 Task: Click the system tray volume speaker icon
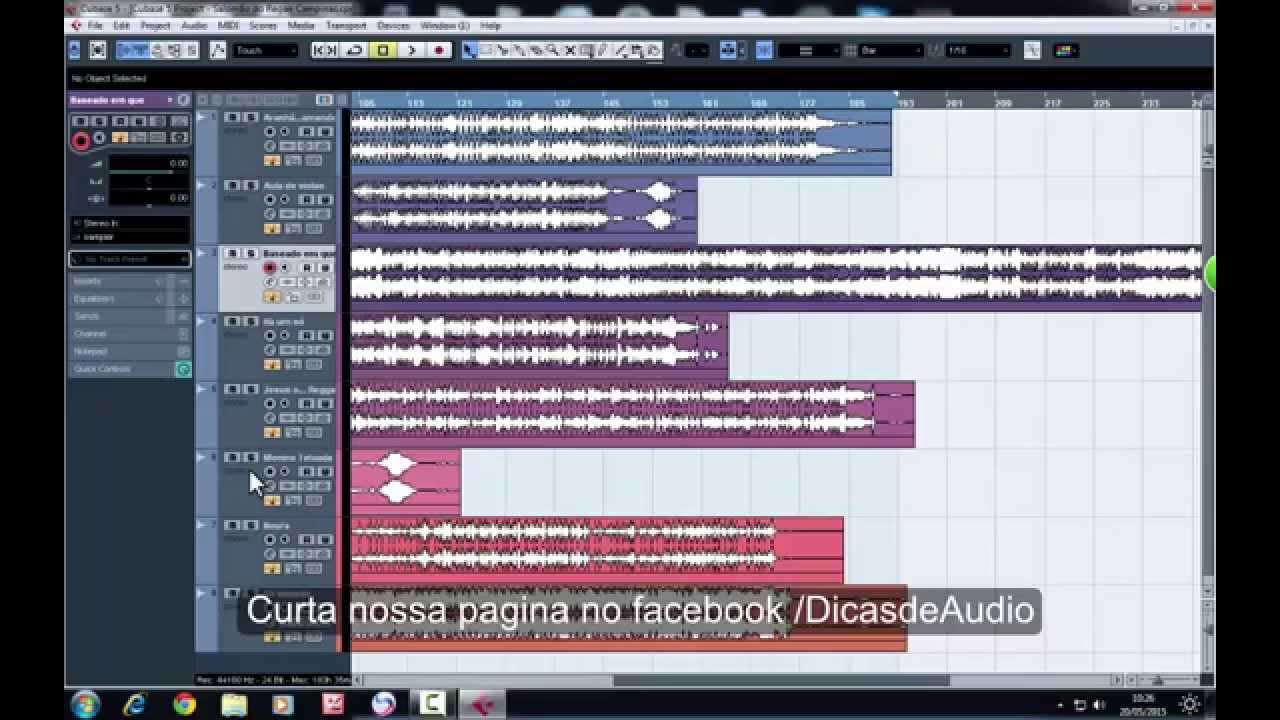click(x=1099, y=705)
